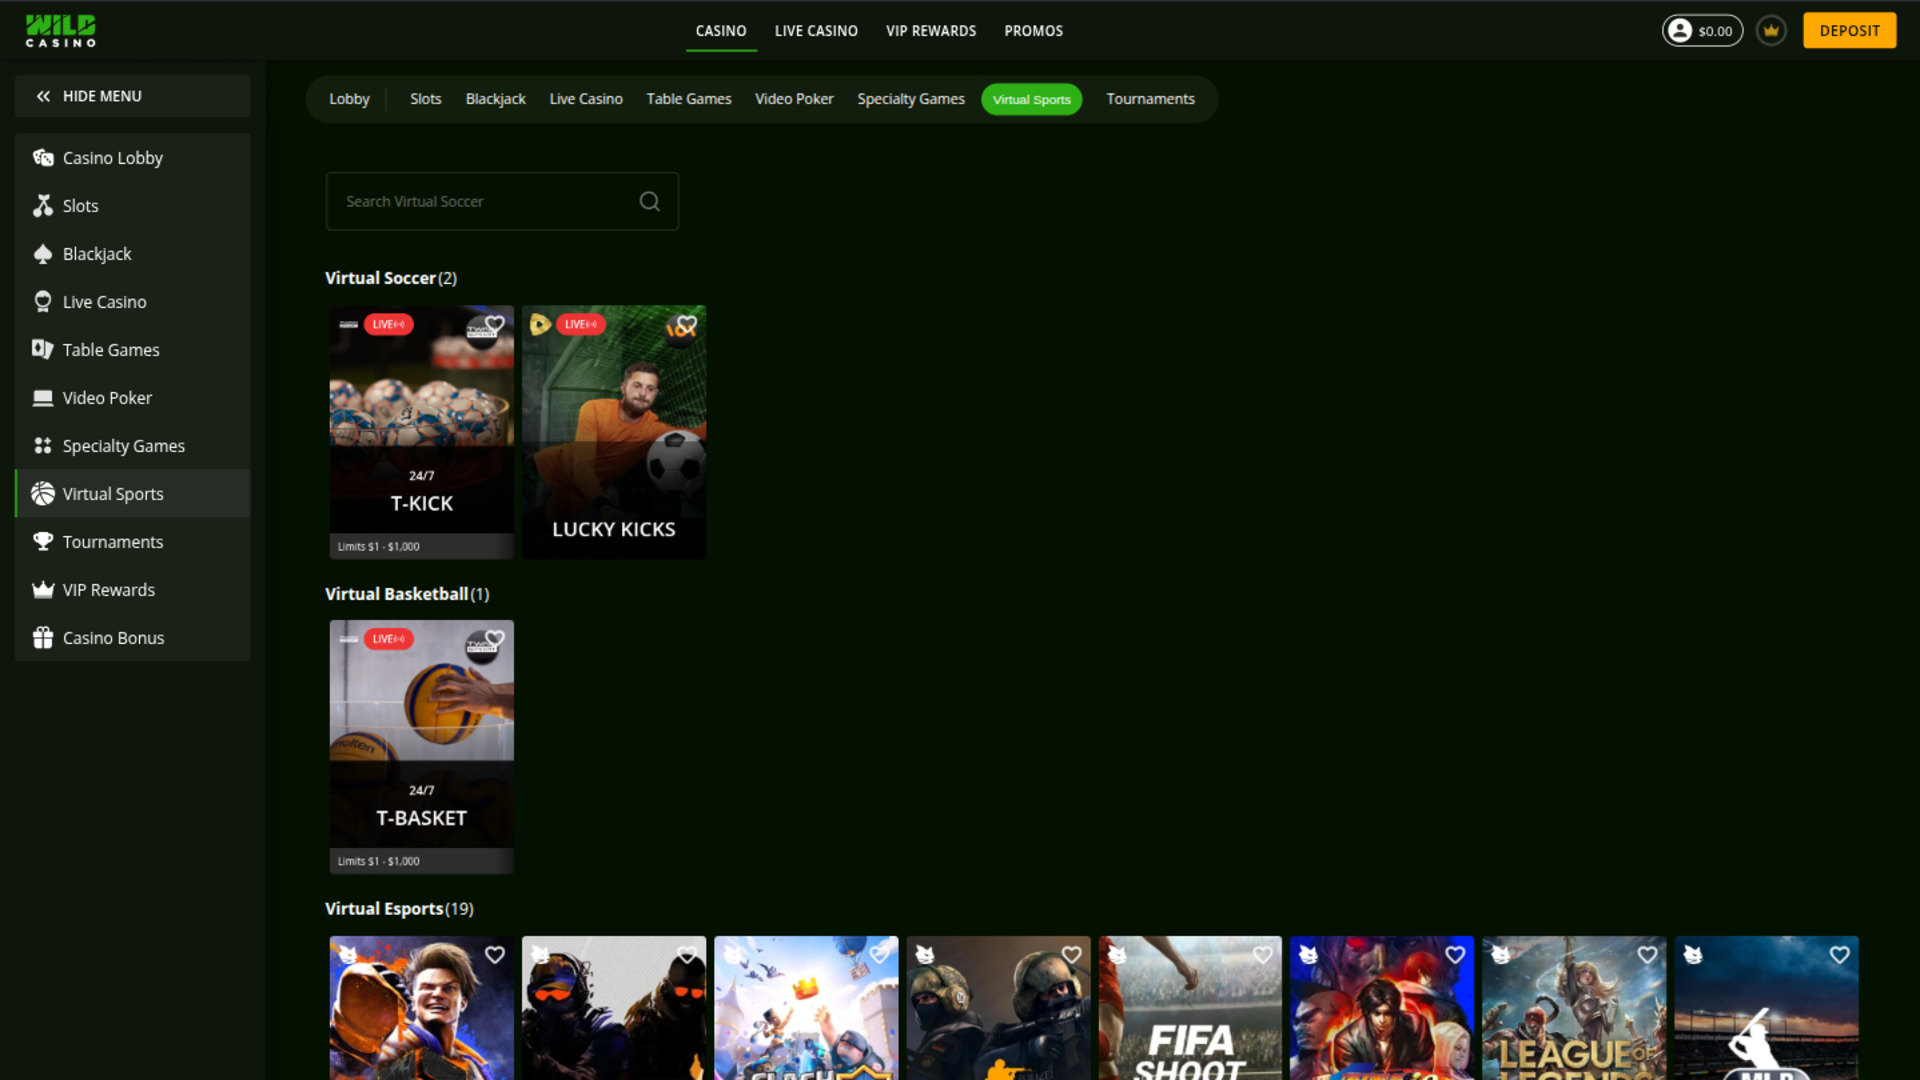The image size is (1920, 1080).
Task: Select the Table Games category pill
Action: [688, 99]
